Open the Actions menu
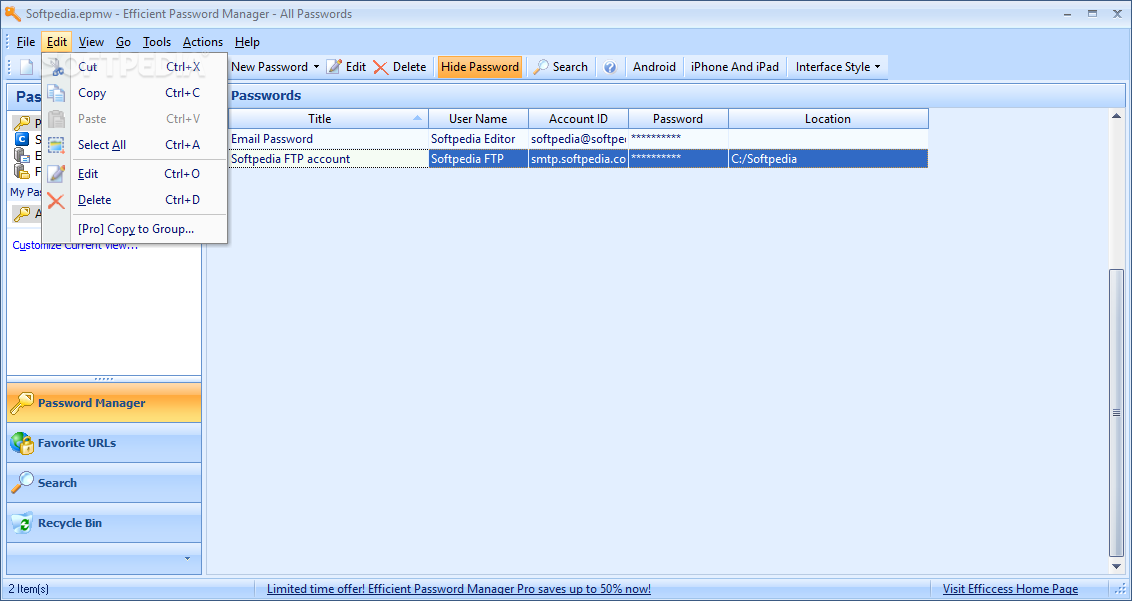The image size is (1132, 601). [x=203, y=42]
